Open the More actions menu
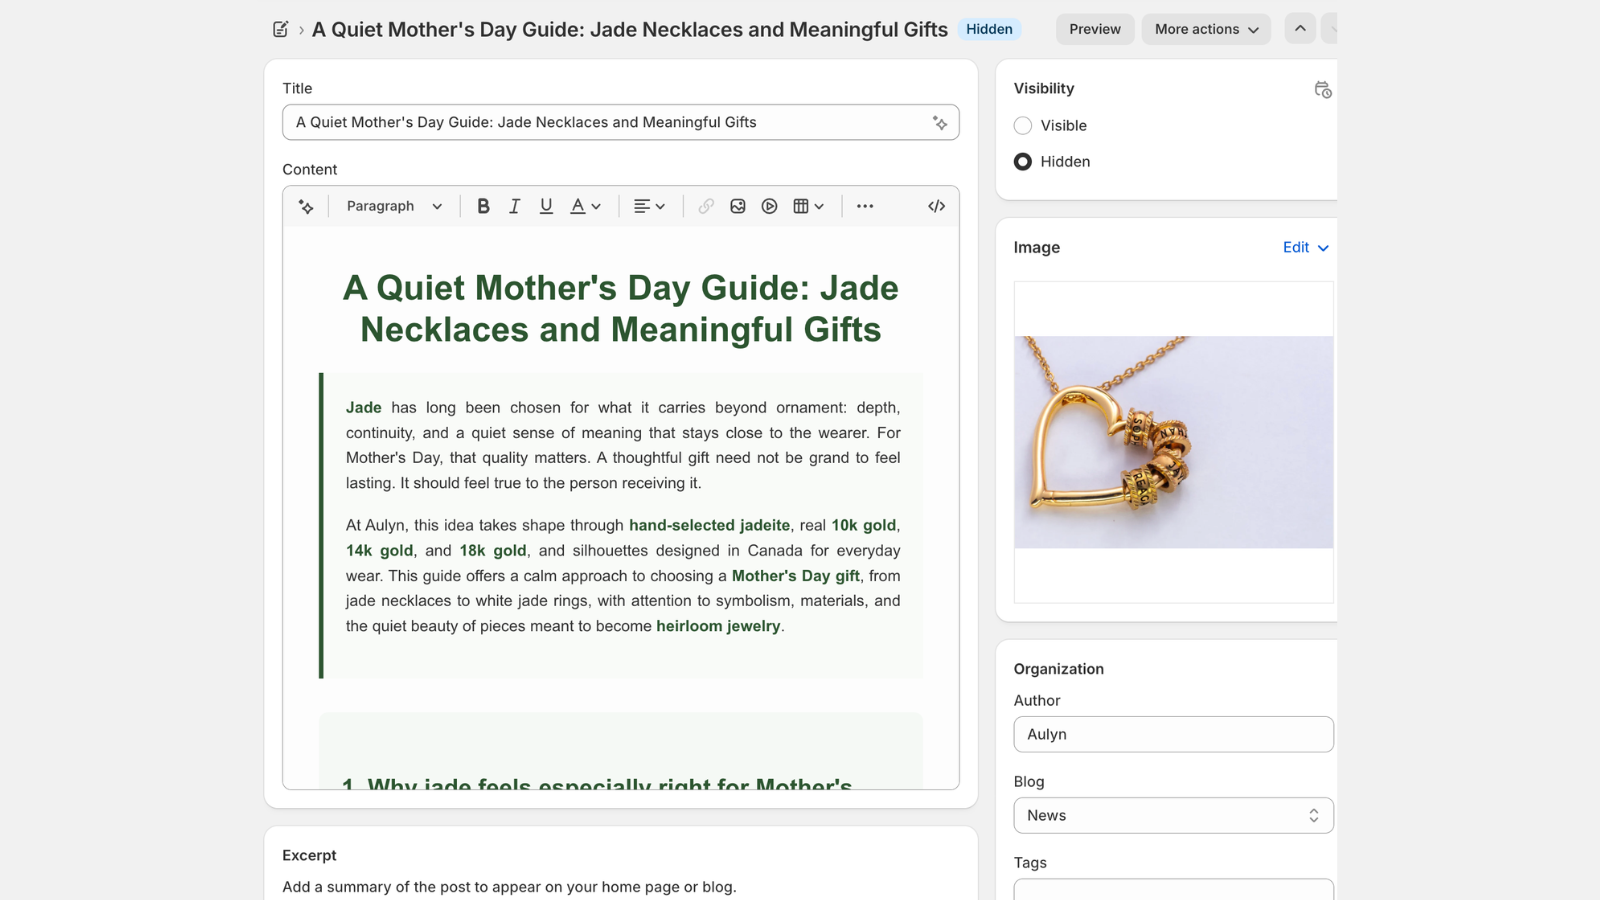This screenshot has width=1600, height=900. (x=1206, y=29)
